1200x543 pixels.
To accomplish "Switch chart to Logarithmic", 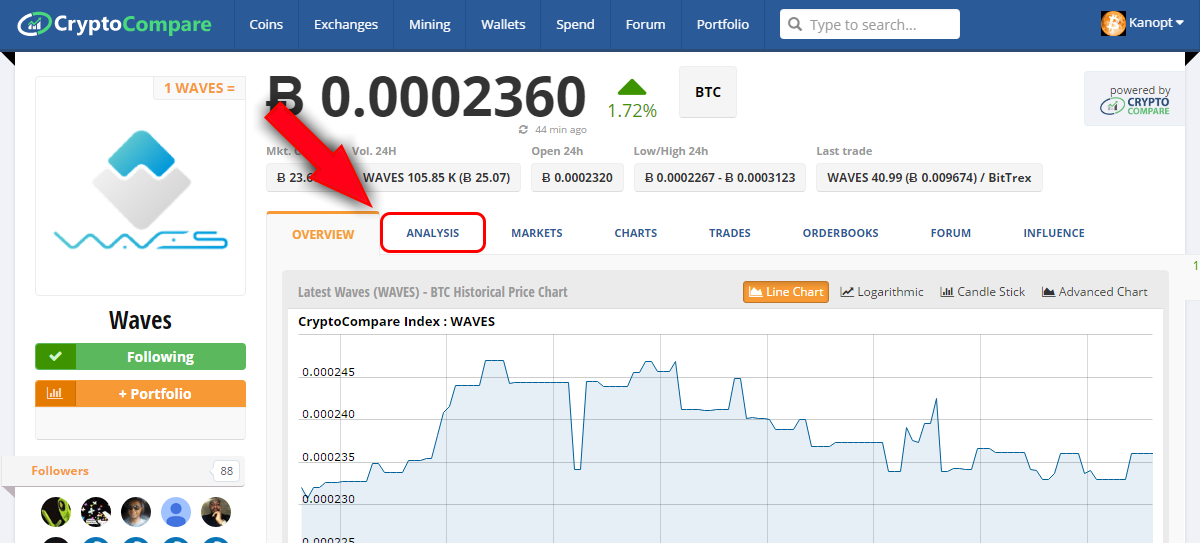I will [882, 292].
